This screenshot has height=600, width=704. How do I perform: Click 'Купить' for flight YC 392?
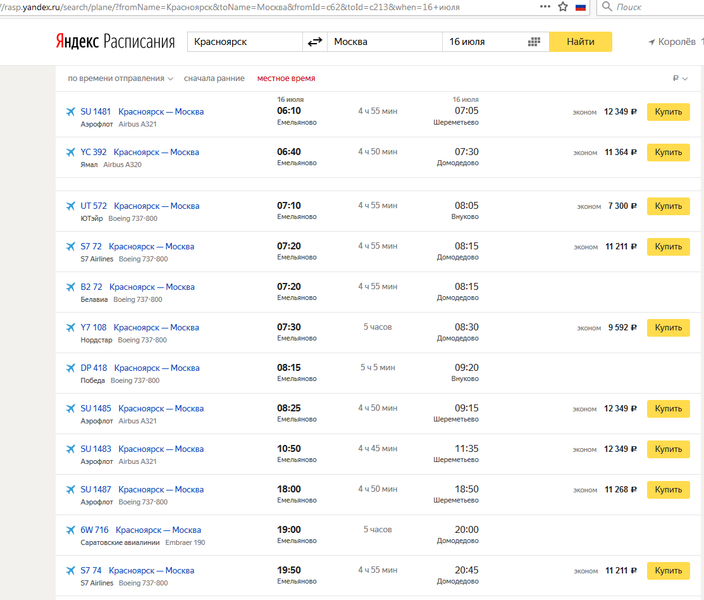tap(668, 152)
